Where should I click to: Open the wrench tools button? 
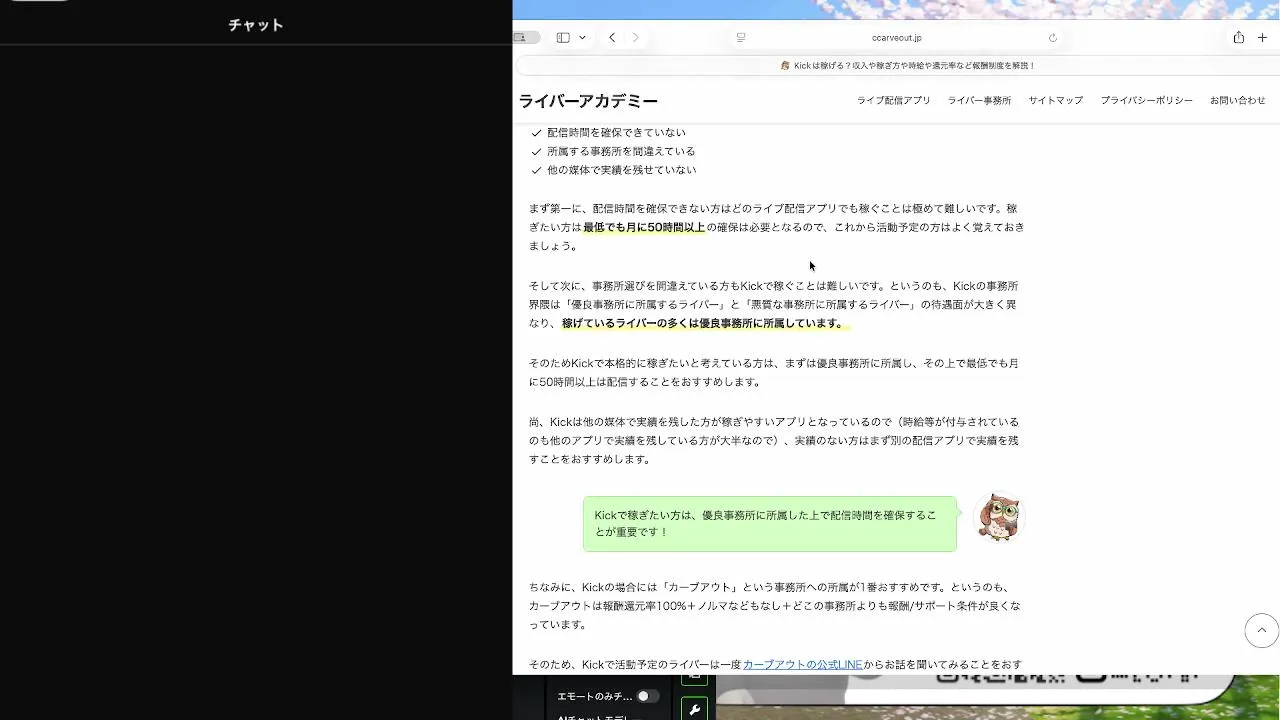point(695,710)
